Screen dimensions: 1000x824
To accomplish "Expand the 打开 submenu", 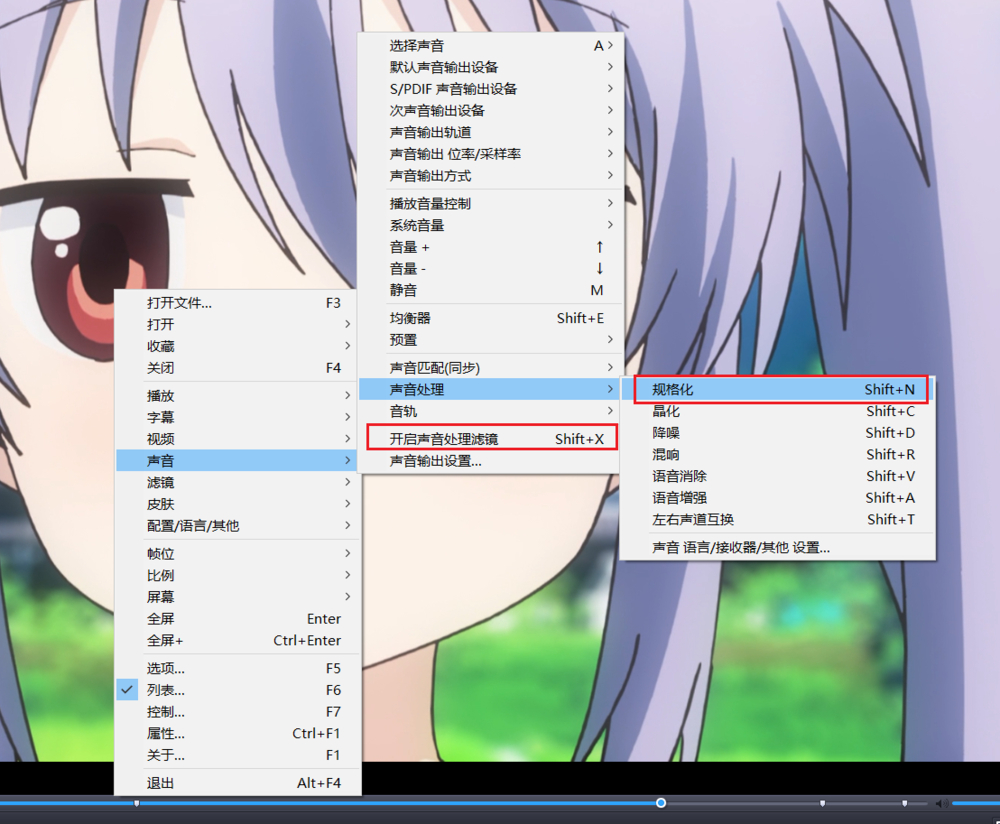I will coord(238,325).
